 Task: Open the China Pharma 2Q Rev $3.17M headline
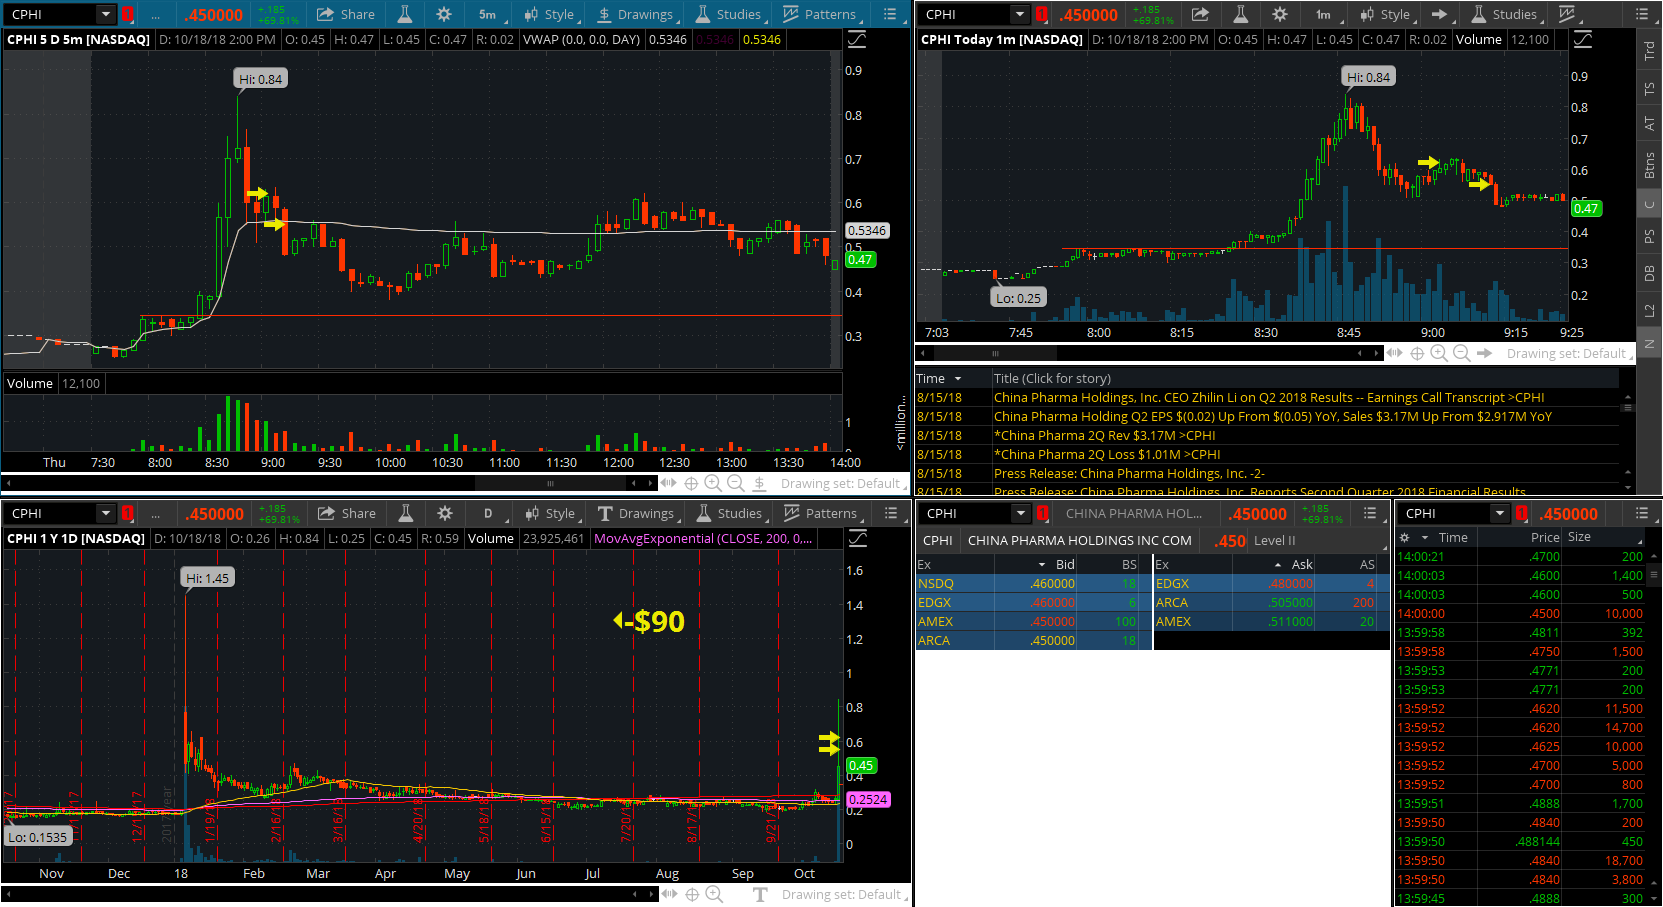1105,435
